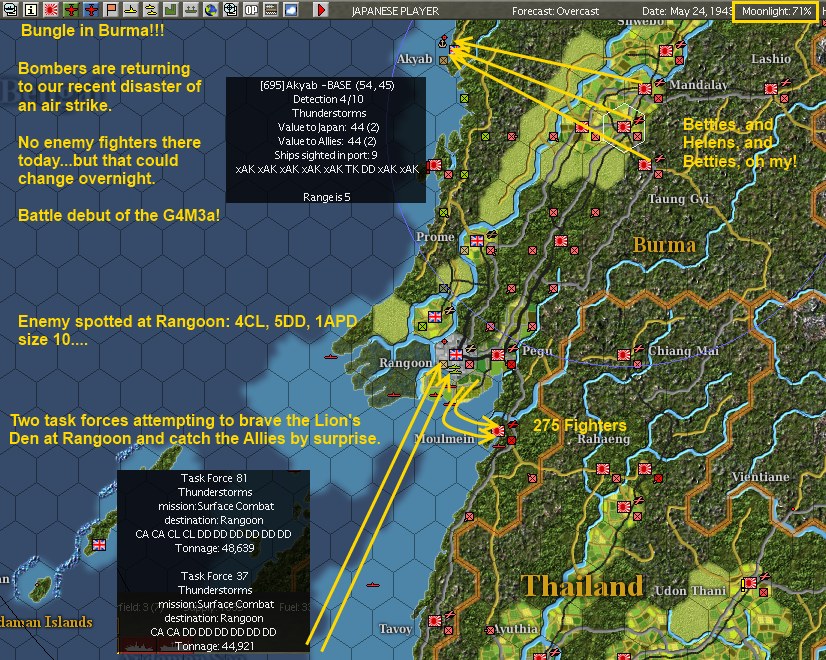Open the globe toolbar icon
Screen dimensions: 826x660
tap(210, 9)
